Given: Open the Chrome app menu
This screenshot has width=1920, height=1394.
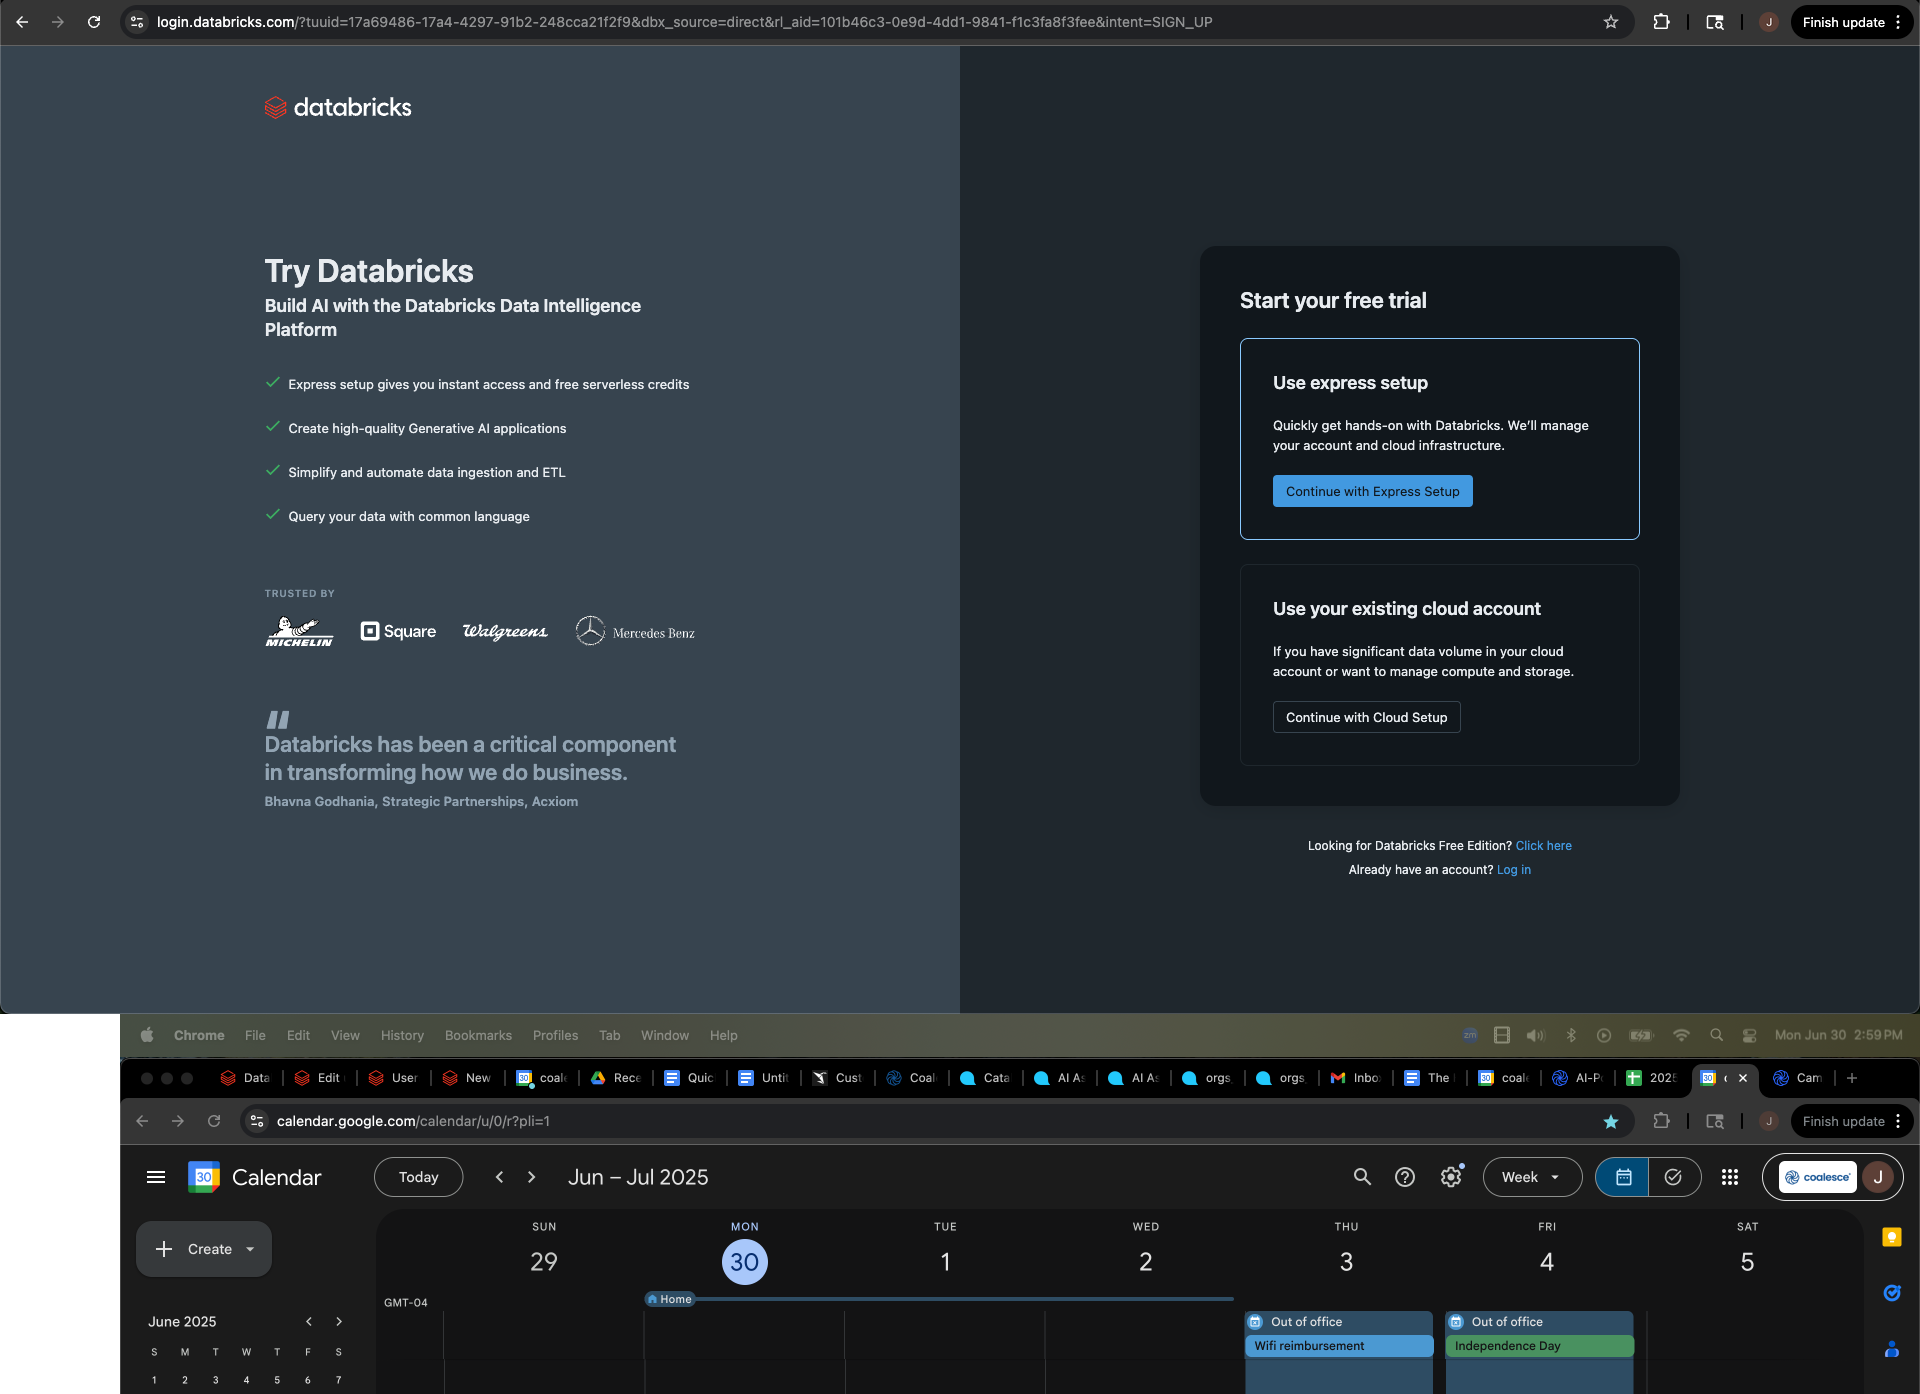Looking at the screenshot, I should [x=199, y=1035].
